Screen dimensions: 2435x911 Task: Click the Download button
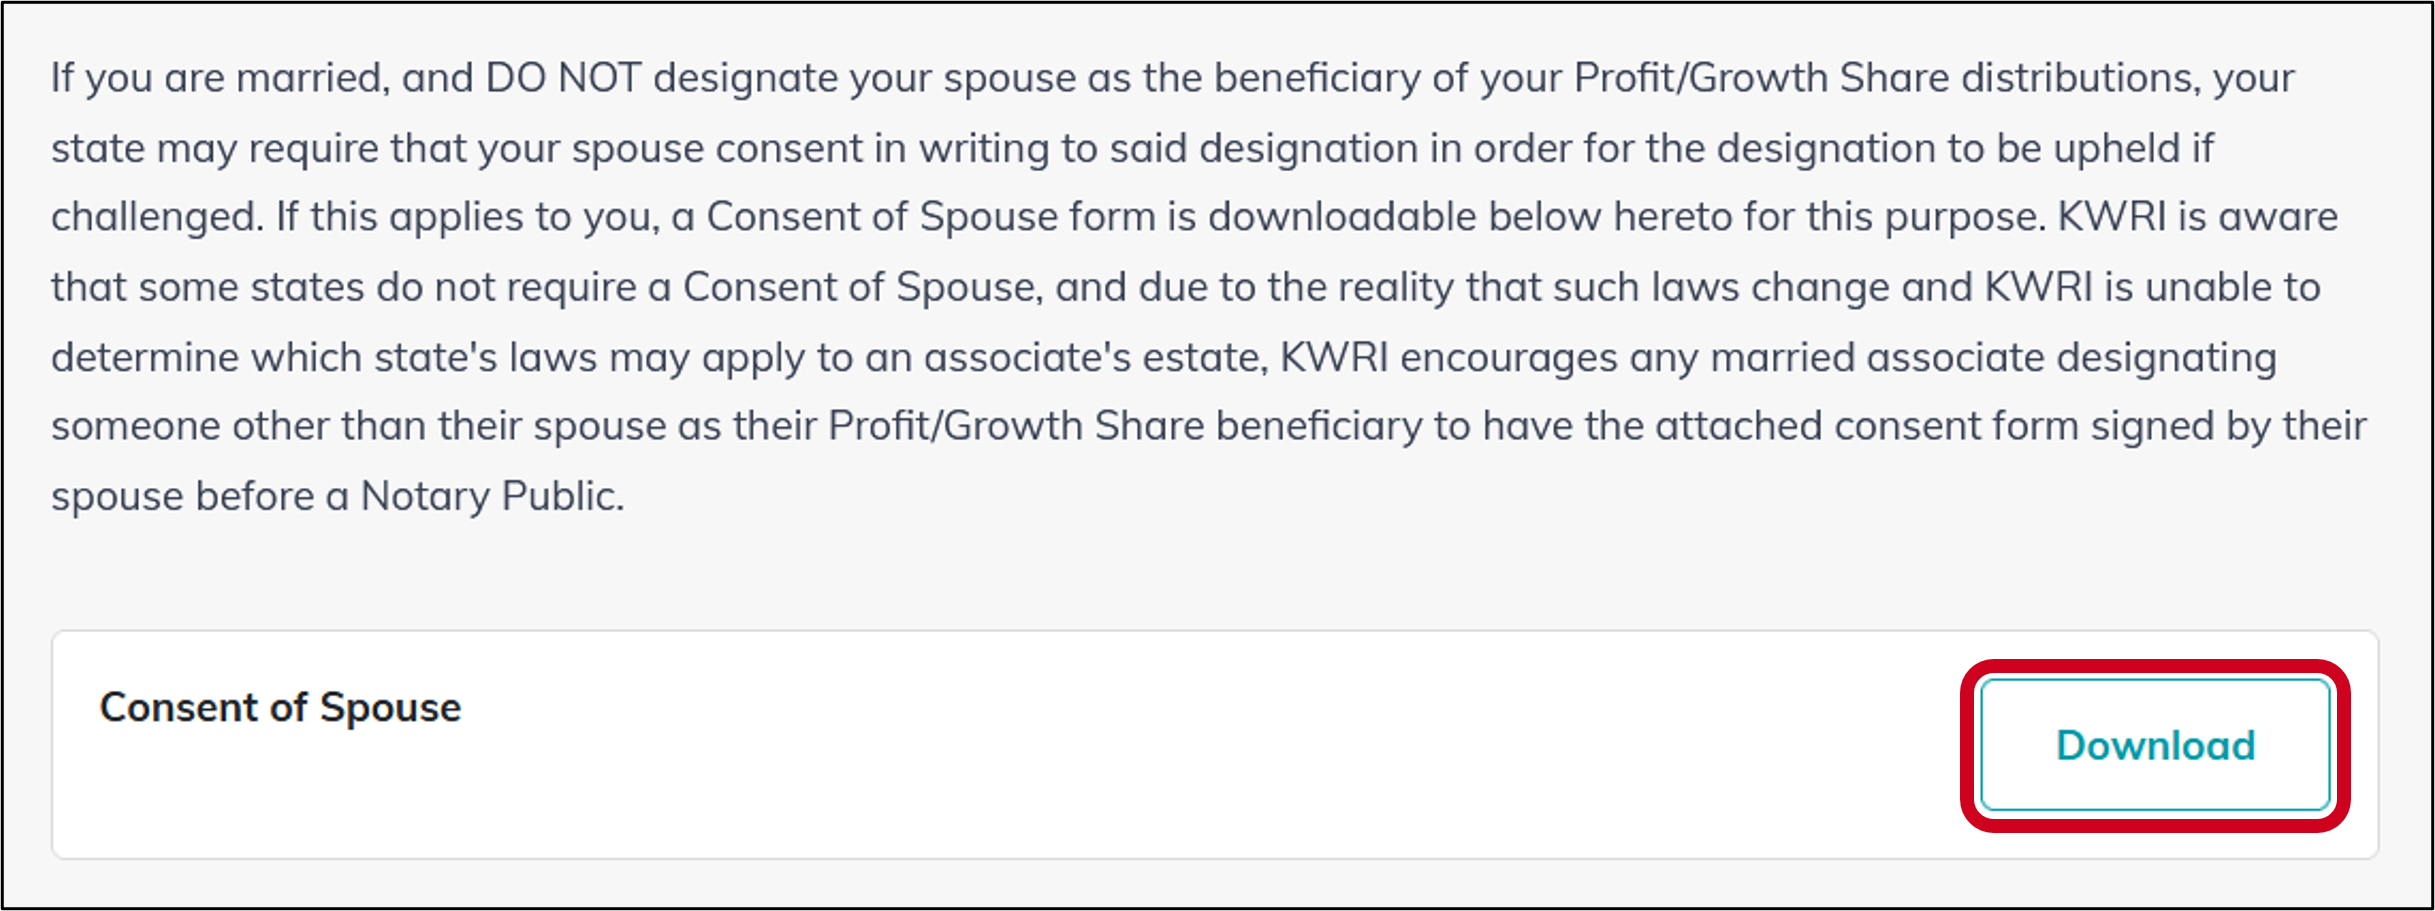2155,745
